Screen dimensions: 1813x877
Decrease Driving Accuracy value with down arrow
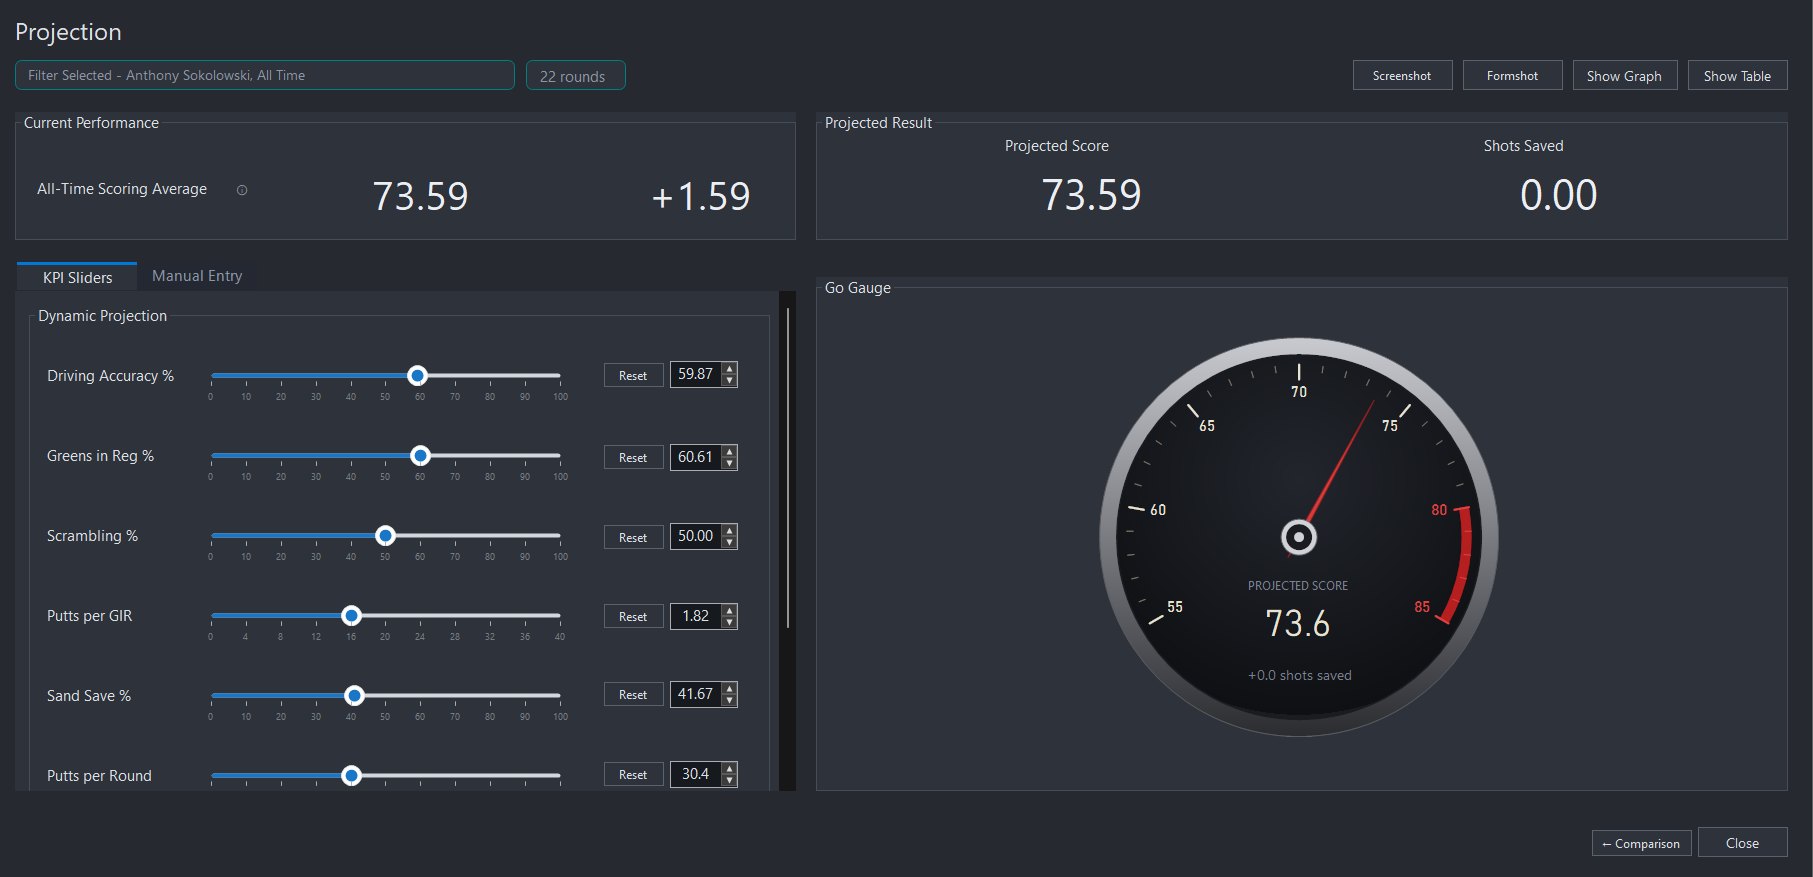pyautogui.click(x=730, y=381)
